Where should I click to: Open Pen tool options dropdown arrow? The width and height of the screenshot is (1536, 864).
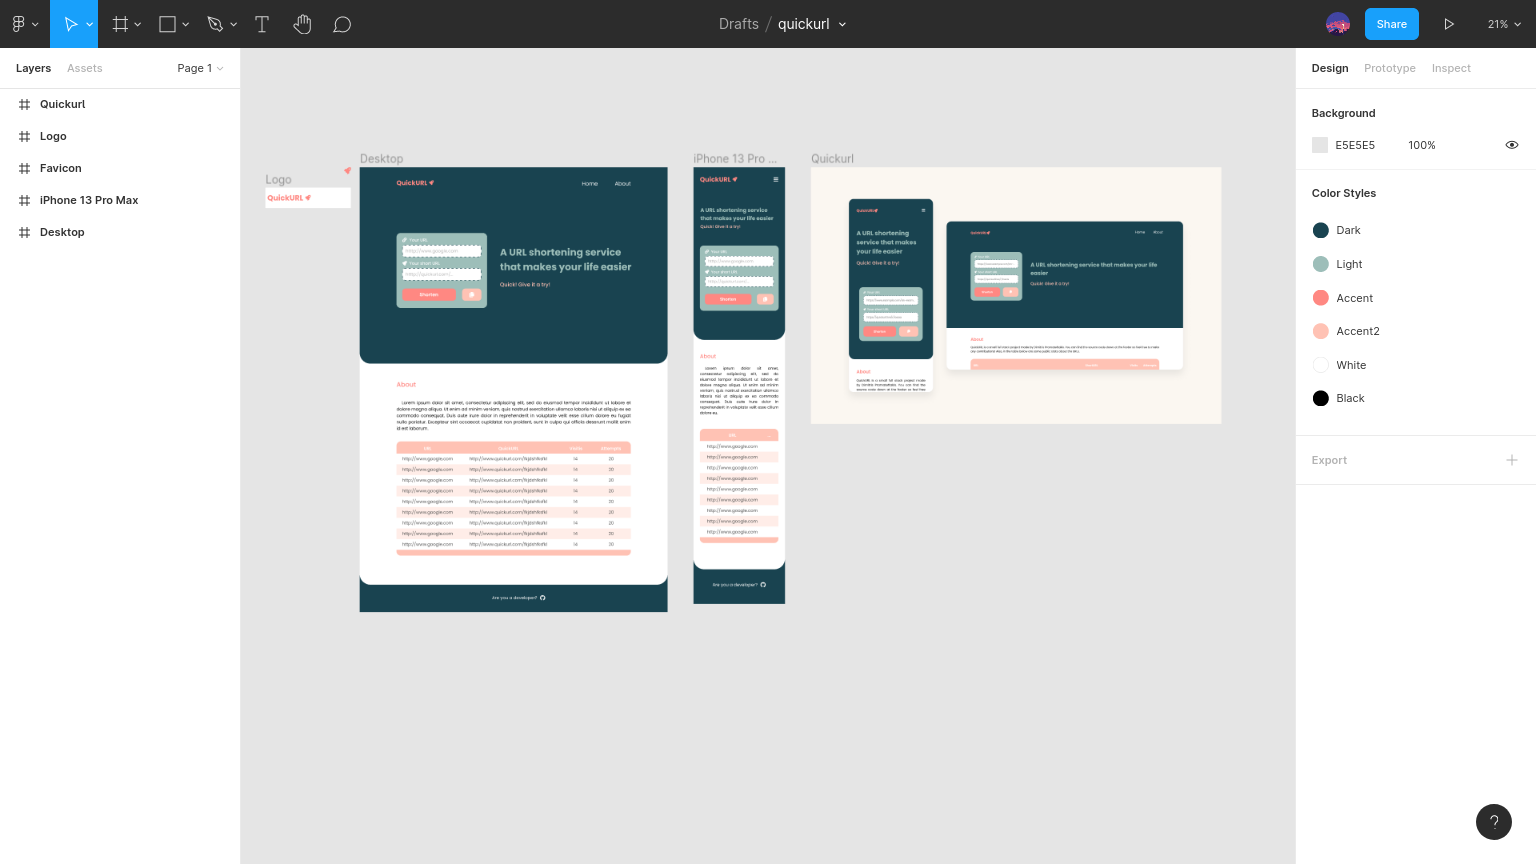[x=234, y=24]
